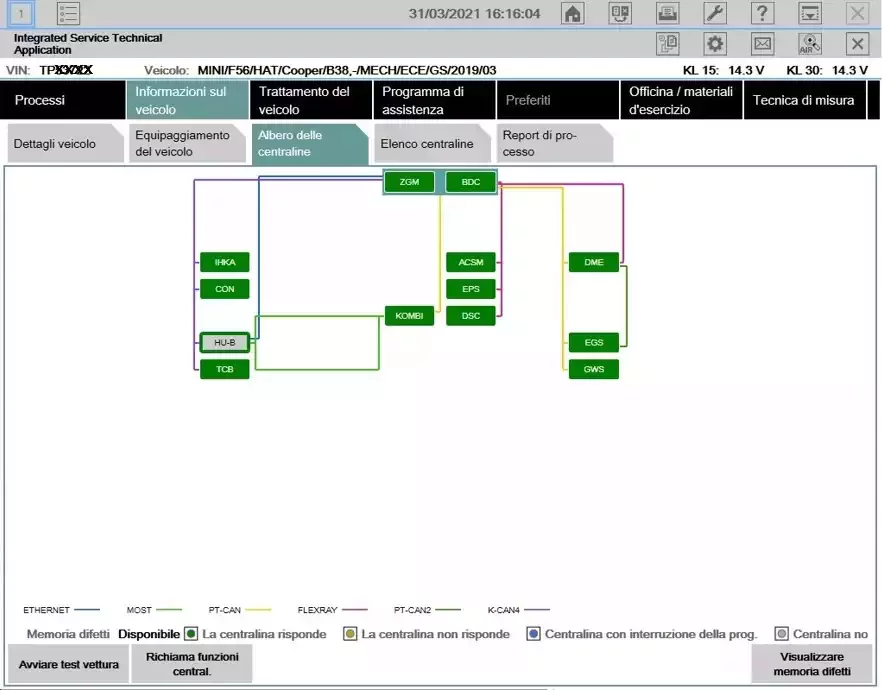This screenshot has width=882, height=690.
Task: Open settings gear icon
Action: [715, 44]
